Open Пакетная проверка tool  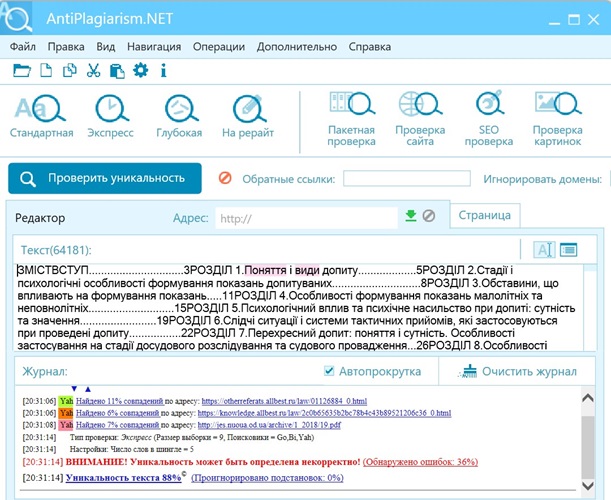351,119
